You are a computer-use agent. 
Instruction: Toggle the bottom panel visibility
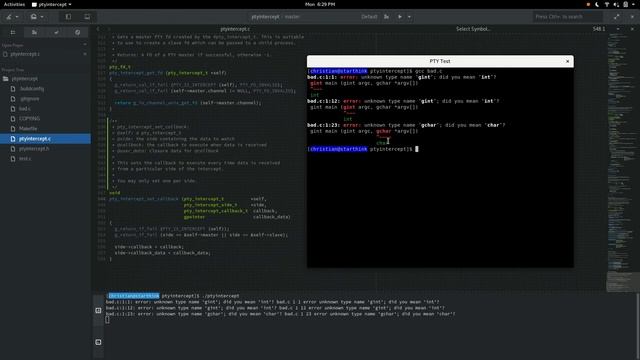tap(87, 17)
